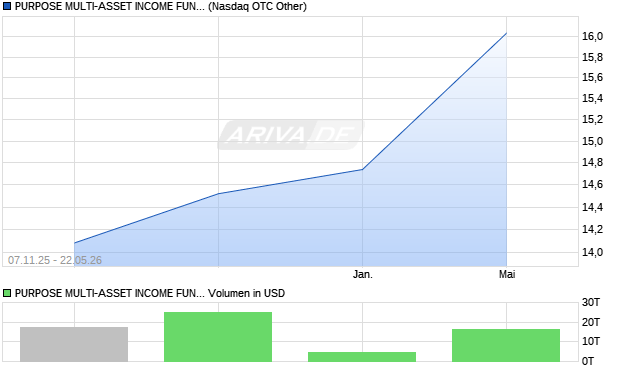Click the 14,2 price axis value
The height and width of the screenshot is (371, 620).
click(592, 229)
